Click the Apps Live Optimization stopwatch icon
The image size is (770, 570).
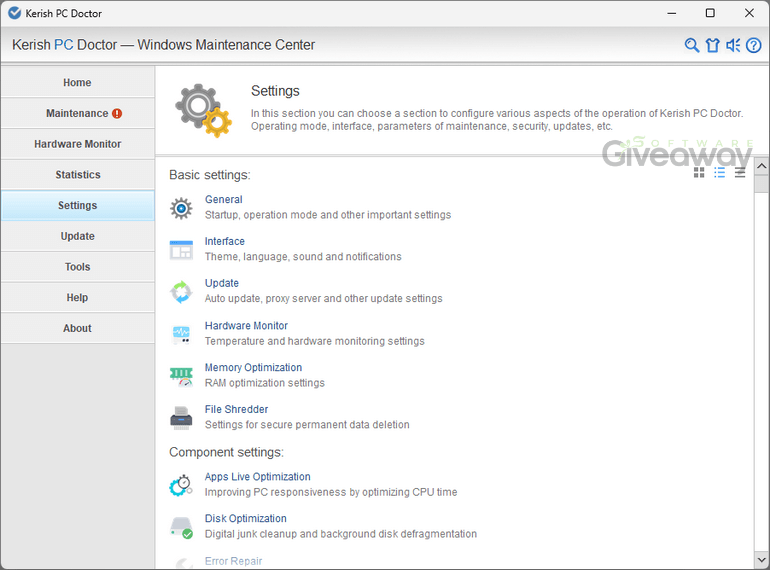[181, 486]
